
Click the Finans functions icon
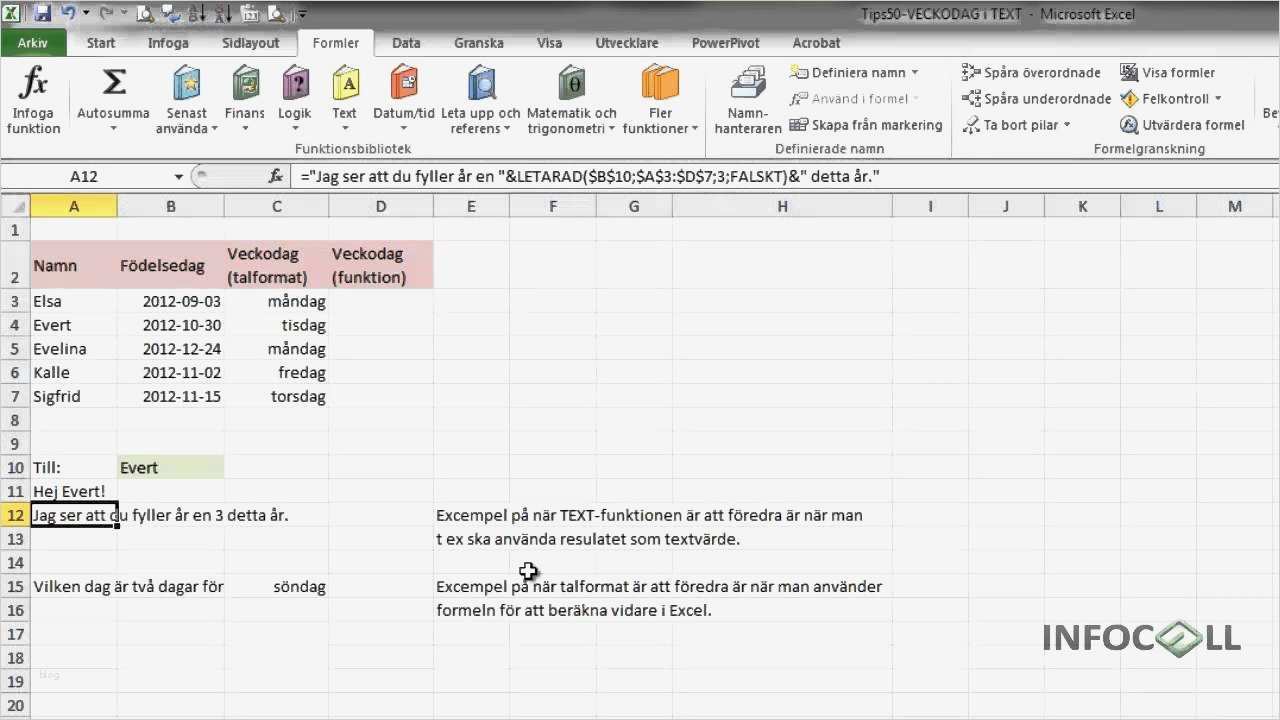coord(244,95)
